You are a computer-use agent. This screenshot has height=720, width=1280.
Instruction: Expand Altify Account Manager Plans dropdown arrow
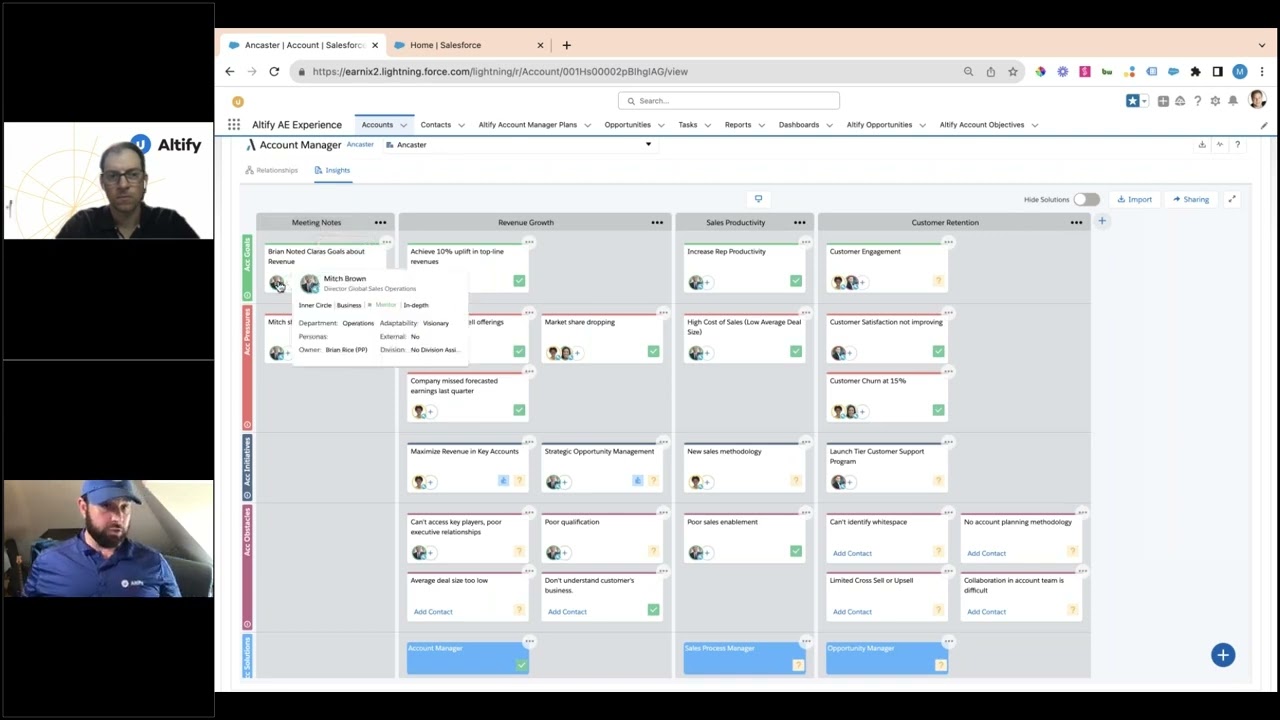588,125
